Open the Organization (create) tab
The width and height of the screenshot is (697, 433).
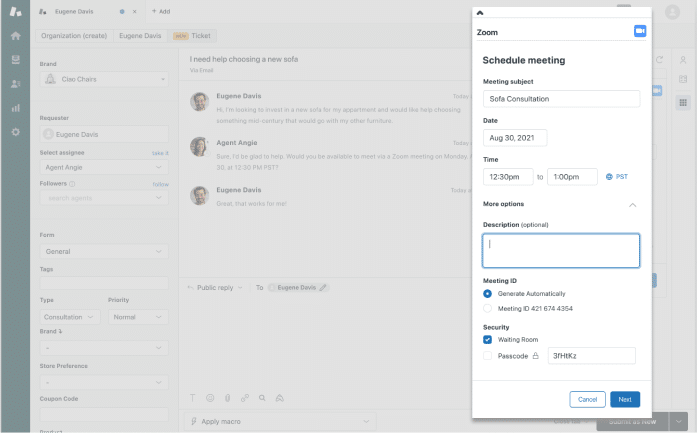tap(74, 36)
